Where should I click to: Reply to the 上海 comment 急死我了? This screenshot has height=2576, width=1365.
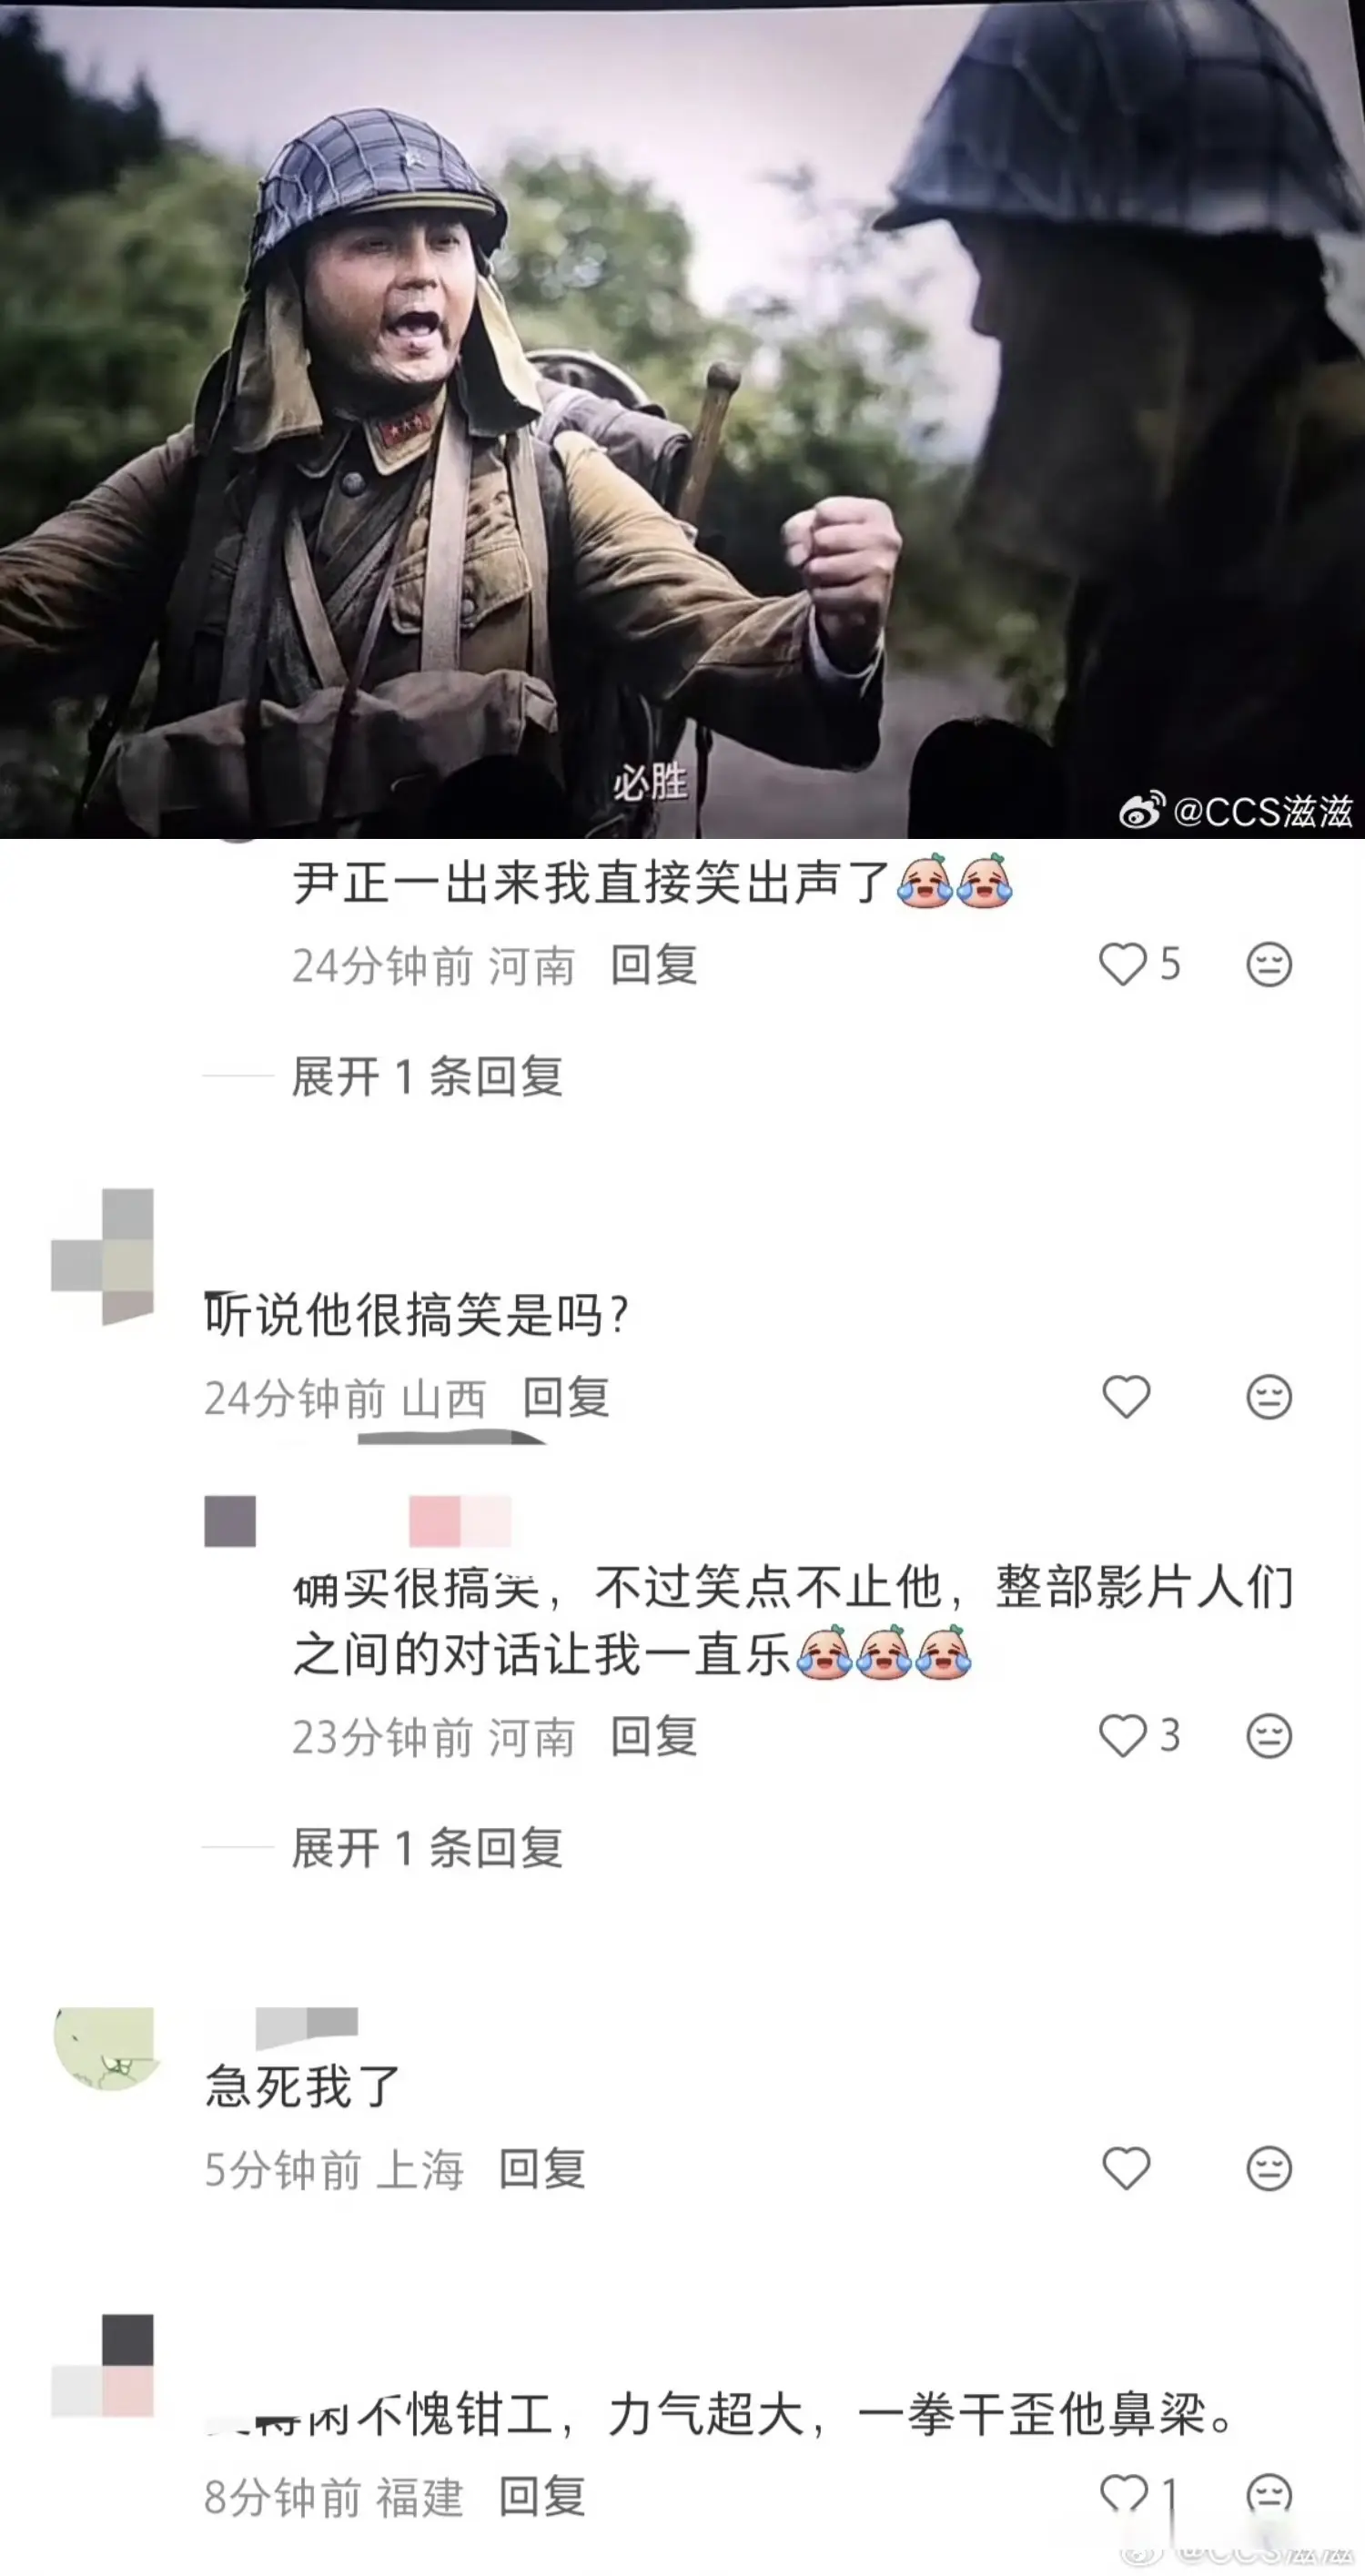[542, 2169]
